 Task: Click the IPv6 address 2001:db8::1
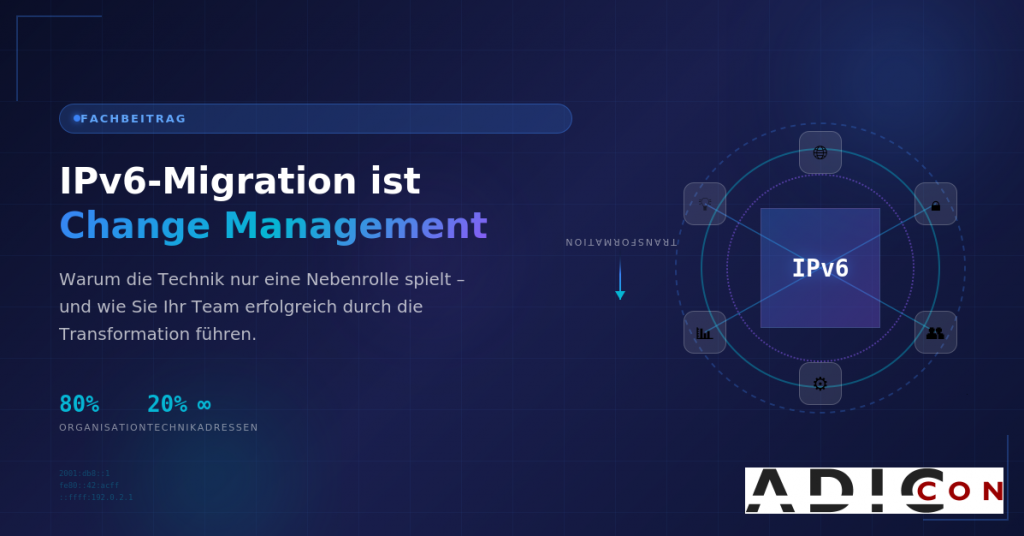point(85,473)
